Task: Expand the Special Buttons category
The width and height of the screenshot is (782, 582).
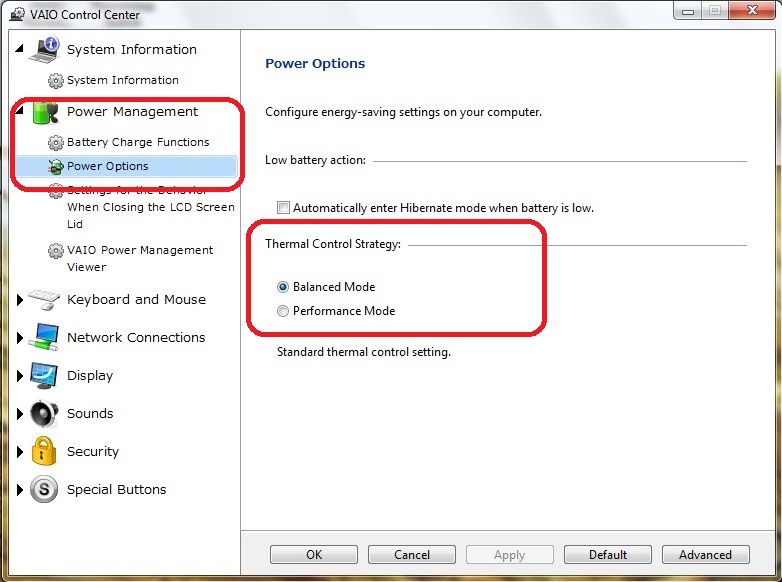Action: tap(20, 490)
